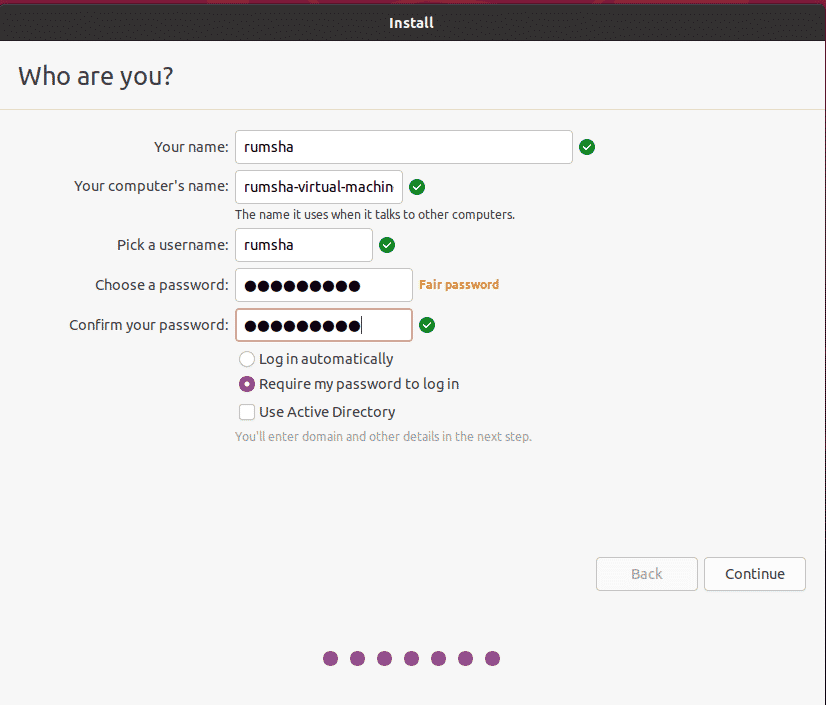The width and height of the screenshot is (826, 705).
Task: Click the first purple progress dot
Action: click(330, 659)
